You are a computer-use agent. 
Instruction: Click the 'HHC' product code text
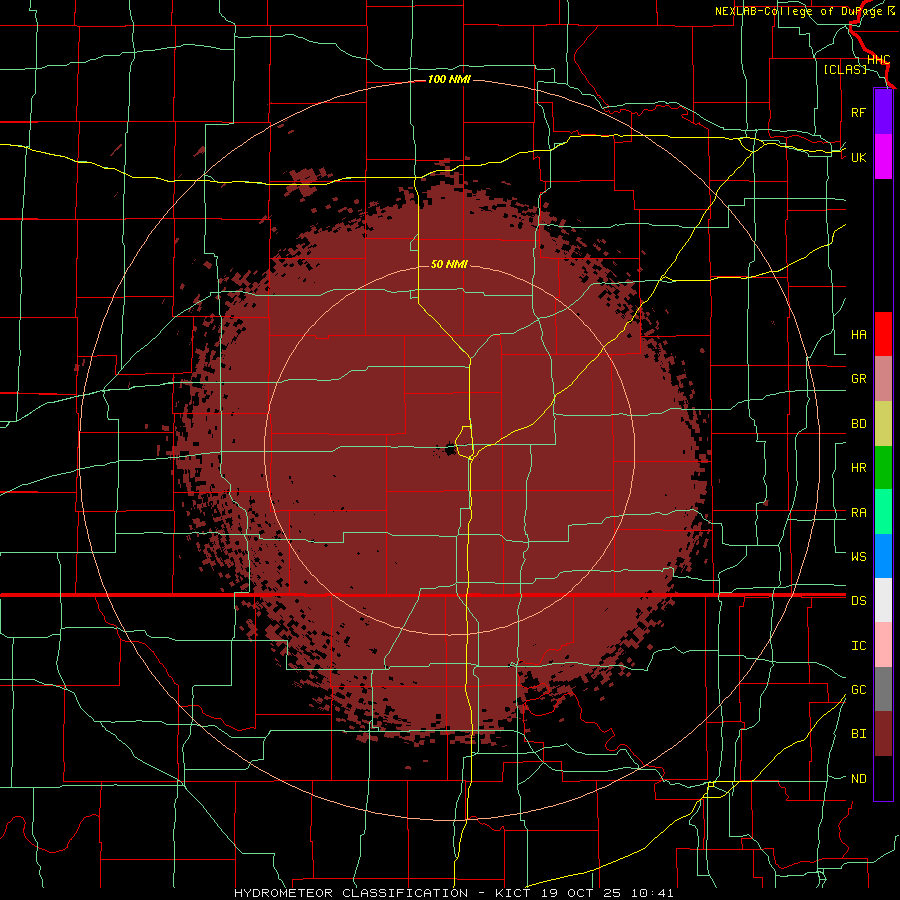879,60
